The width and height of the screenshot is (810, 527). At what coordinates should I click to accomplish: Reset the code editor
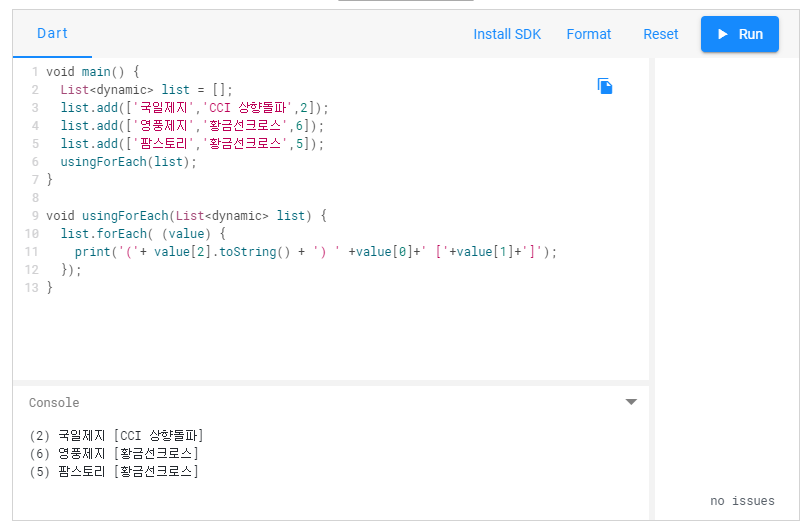[660, 34]
